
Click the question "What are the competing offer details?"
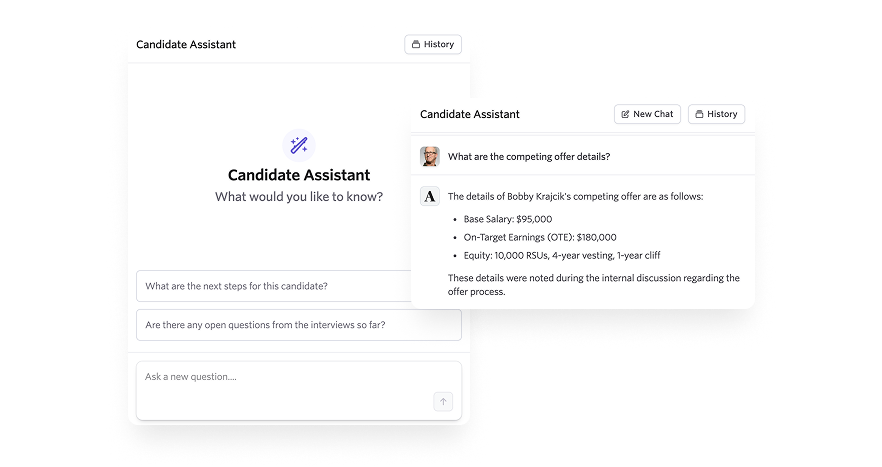tap(529, 156)
